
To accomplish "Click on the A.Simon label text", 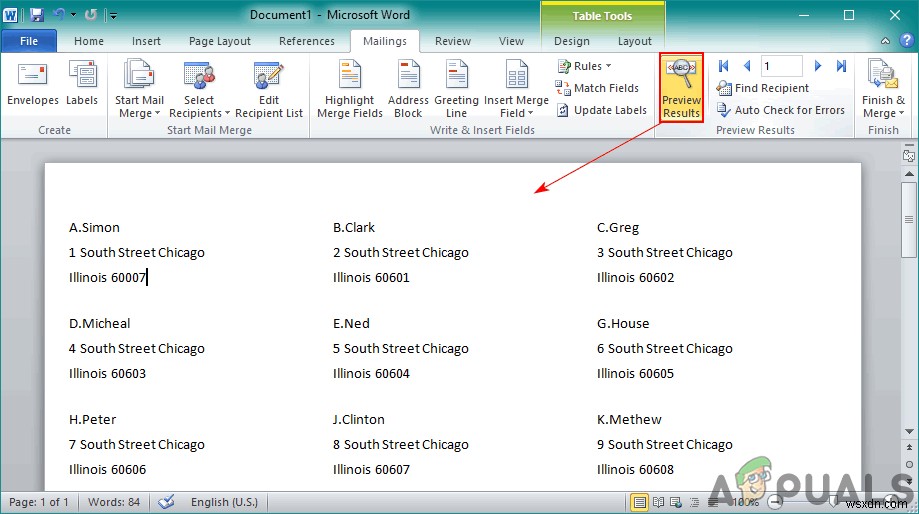I will pos(94,227).
